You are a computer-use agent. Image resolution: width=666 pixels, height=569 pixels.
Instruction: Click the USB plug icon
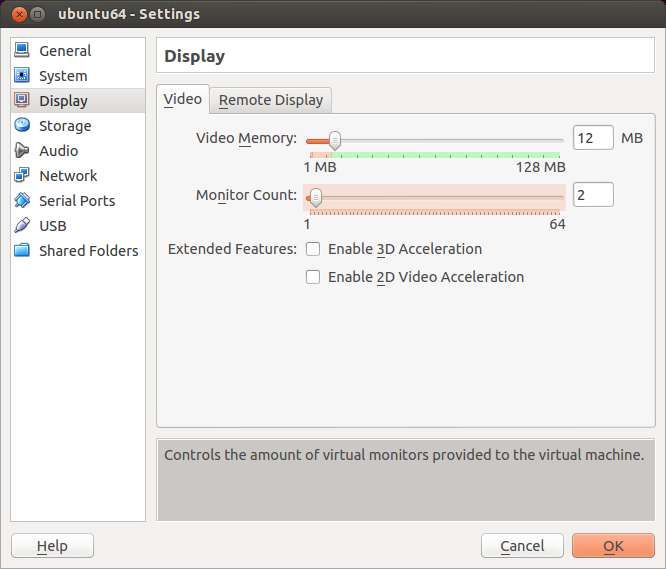(22, 225)
